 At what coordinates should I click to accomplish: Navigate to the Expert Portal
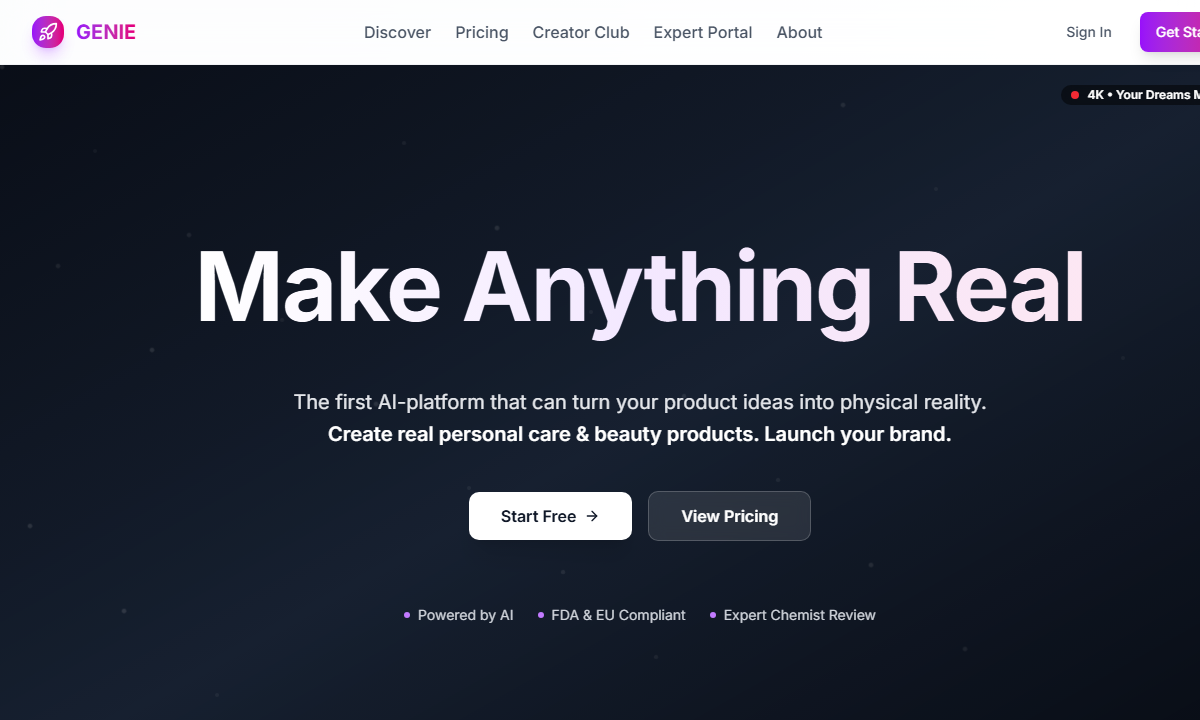coord(702,32)
